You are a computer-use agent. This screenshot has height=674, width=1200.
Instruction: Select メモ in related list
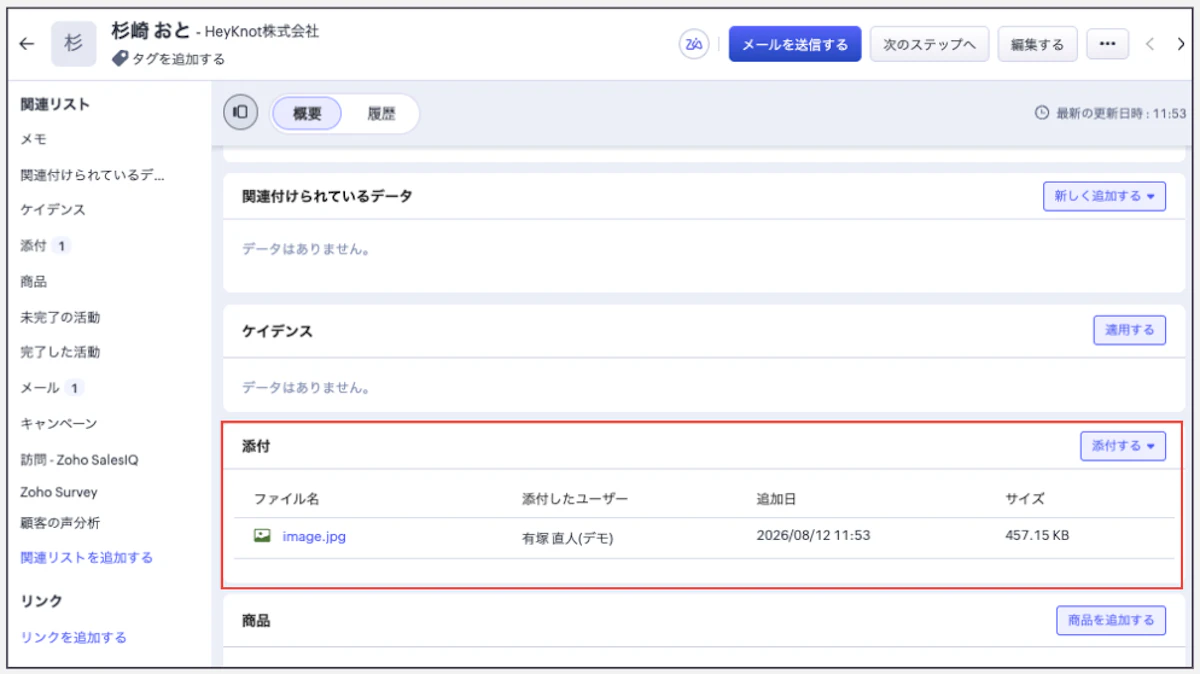point(34,139)
